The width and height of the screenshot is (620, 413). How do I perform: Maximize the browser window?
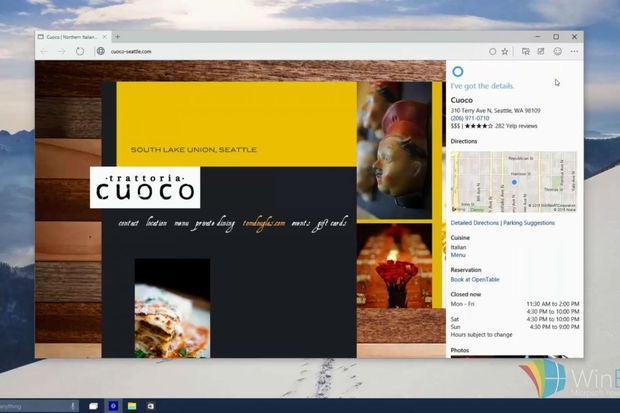[x=556, y=36]
